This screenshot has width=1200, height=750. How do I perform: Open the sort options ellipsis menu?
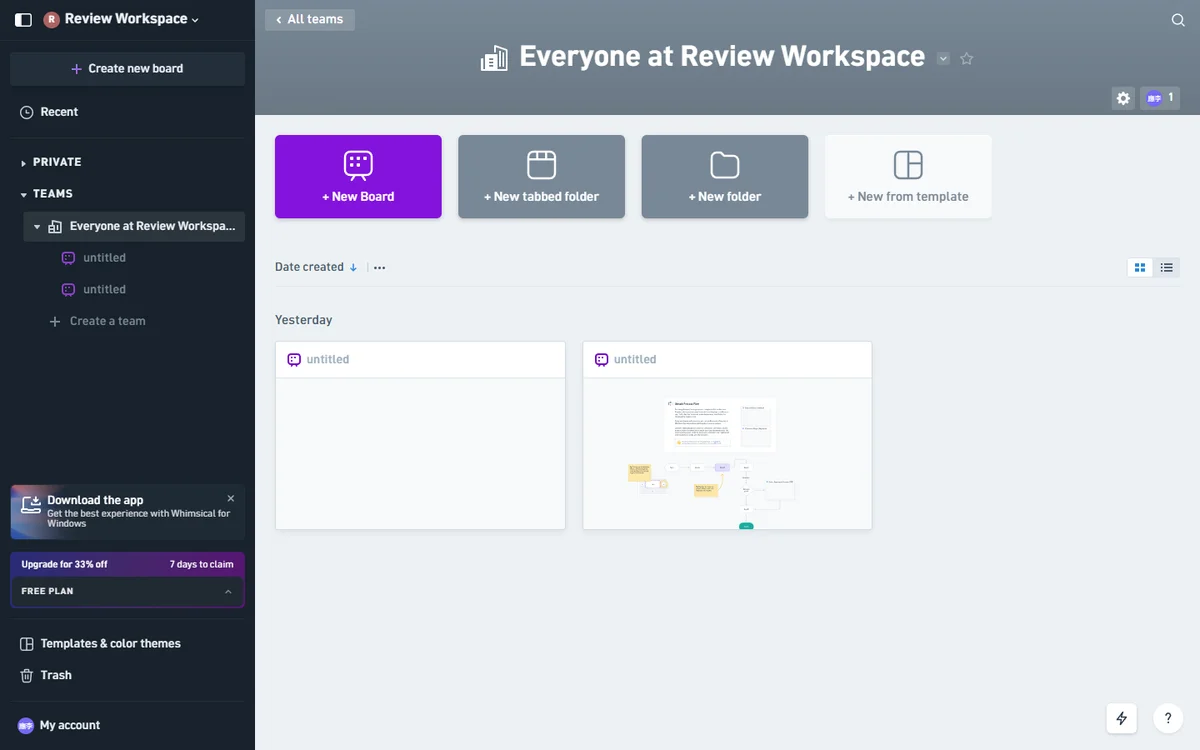[380, 267]
